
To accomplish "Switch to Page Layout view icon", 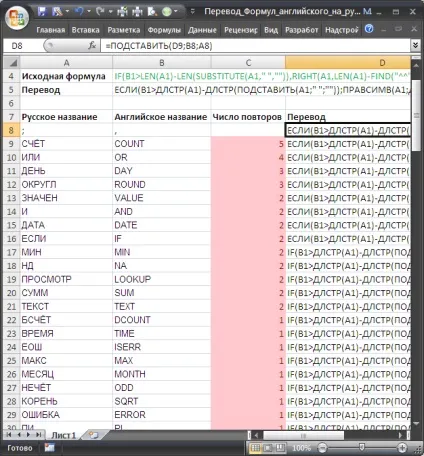I will pyautogui.click(x=268, y=448).
